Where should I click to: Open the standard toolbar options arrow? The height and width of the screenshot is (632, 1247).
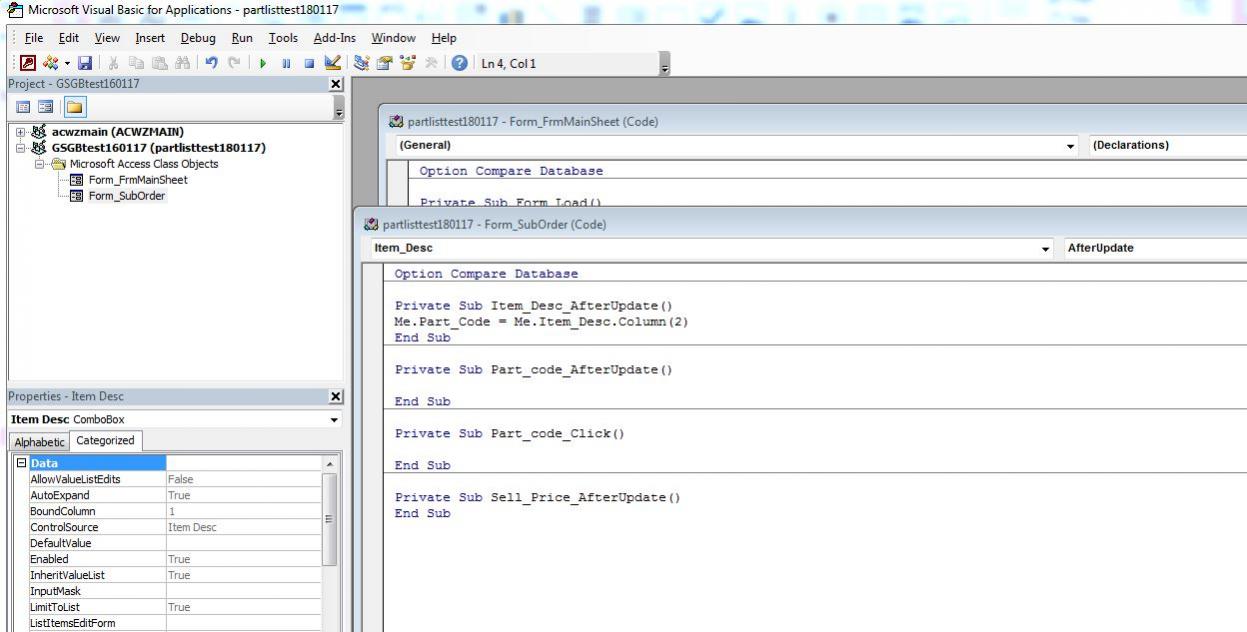pyautogui.click(x=664, y=65)
